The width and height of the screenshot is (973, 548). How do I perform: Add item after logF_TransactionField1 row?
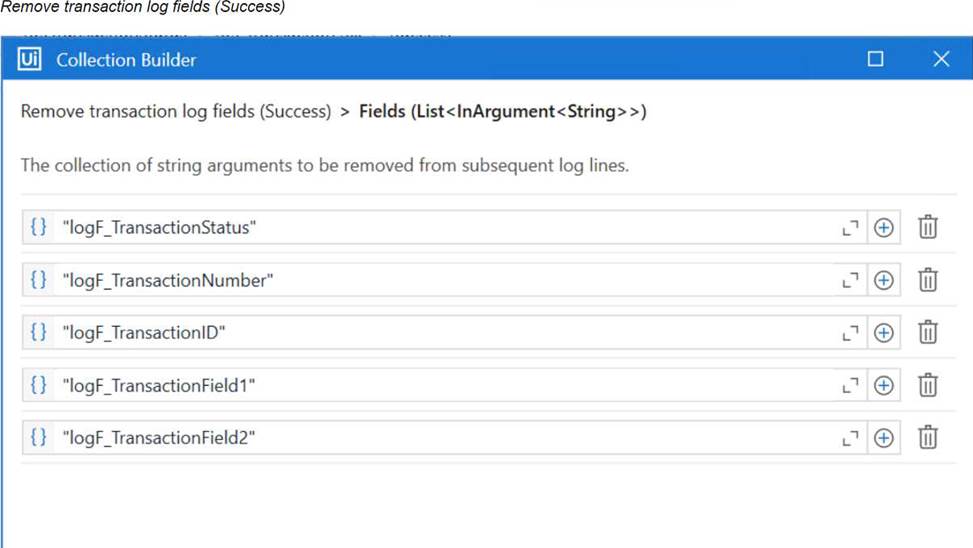[x=884, y=386]
